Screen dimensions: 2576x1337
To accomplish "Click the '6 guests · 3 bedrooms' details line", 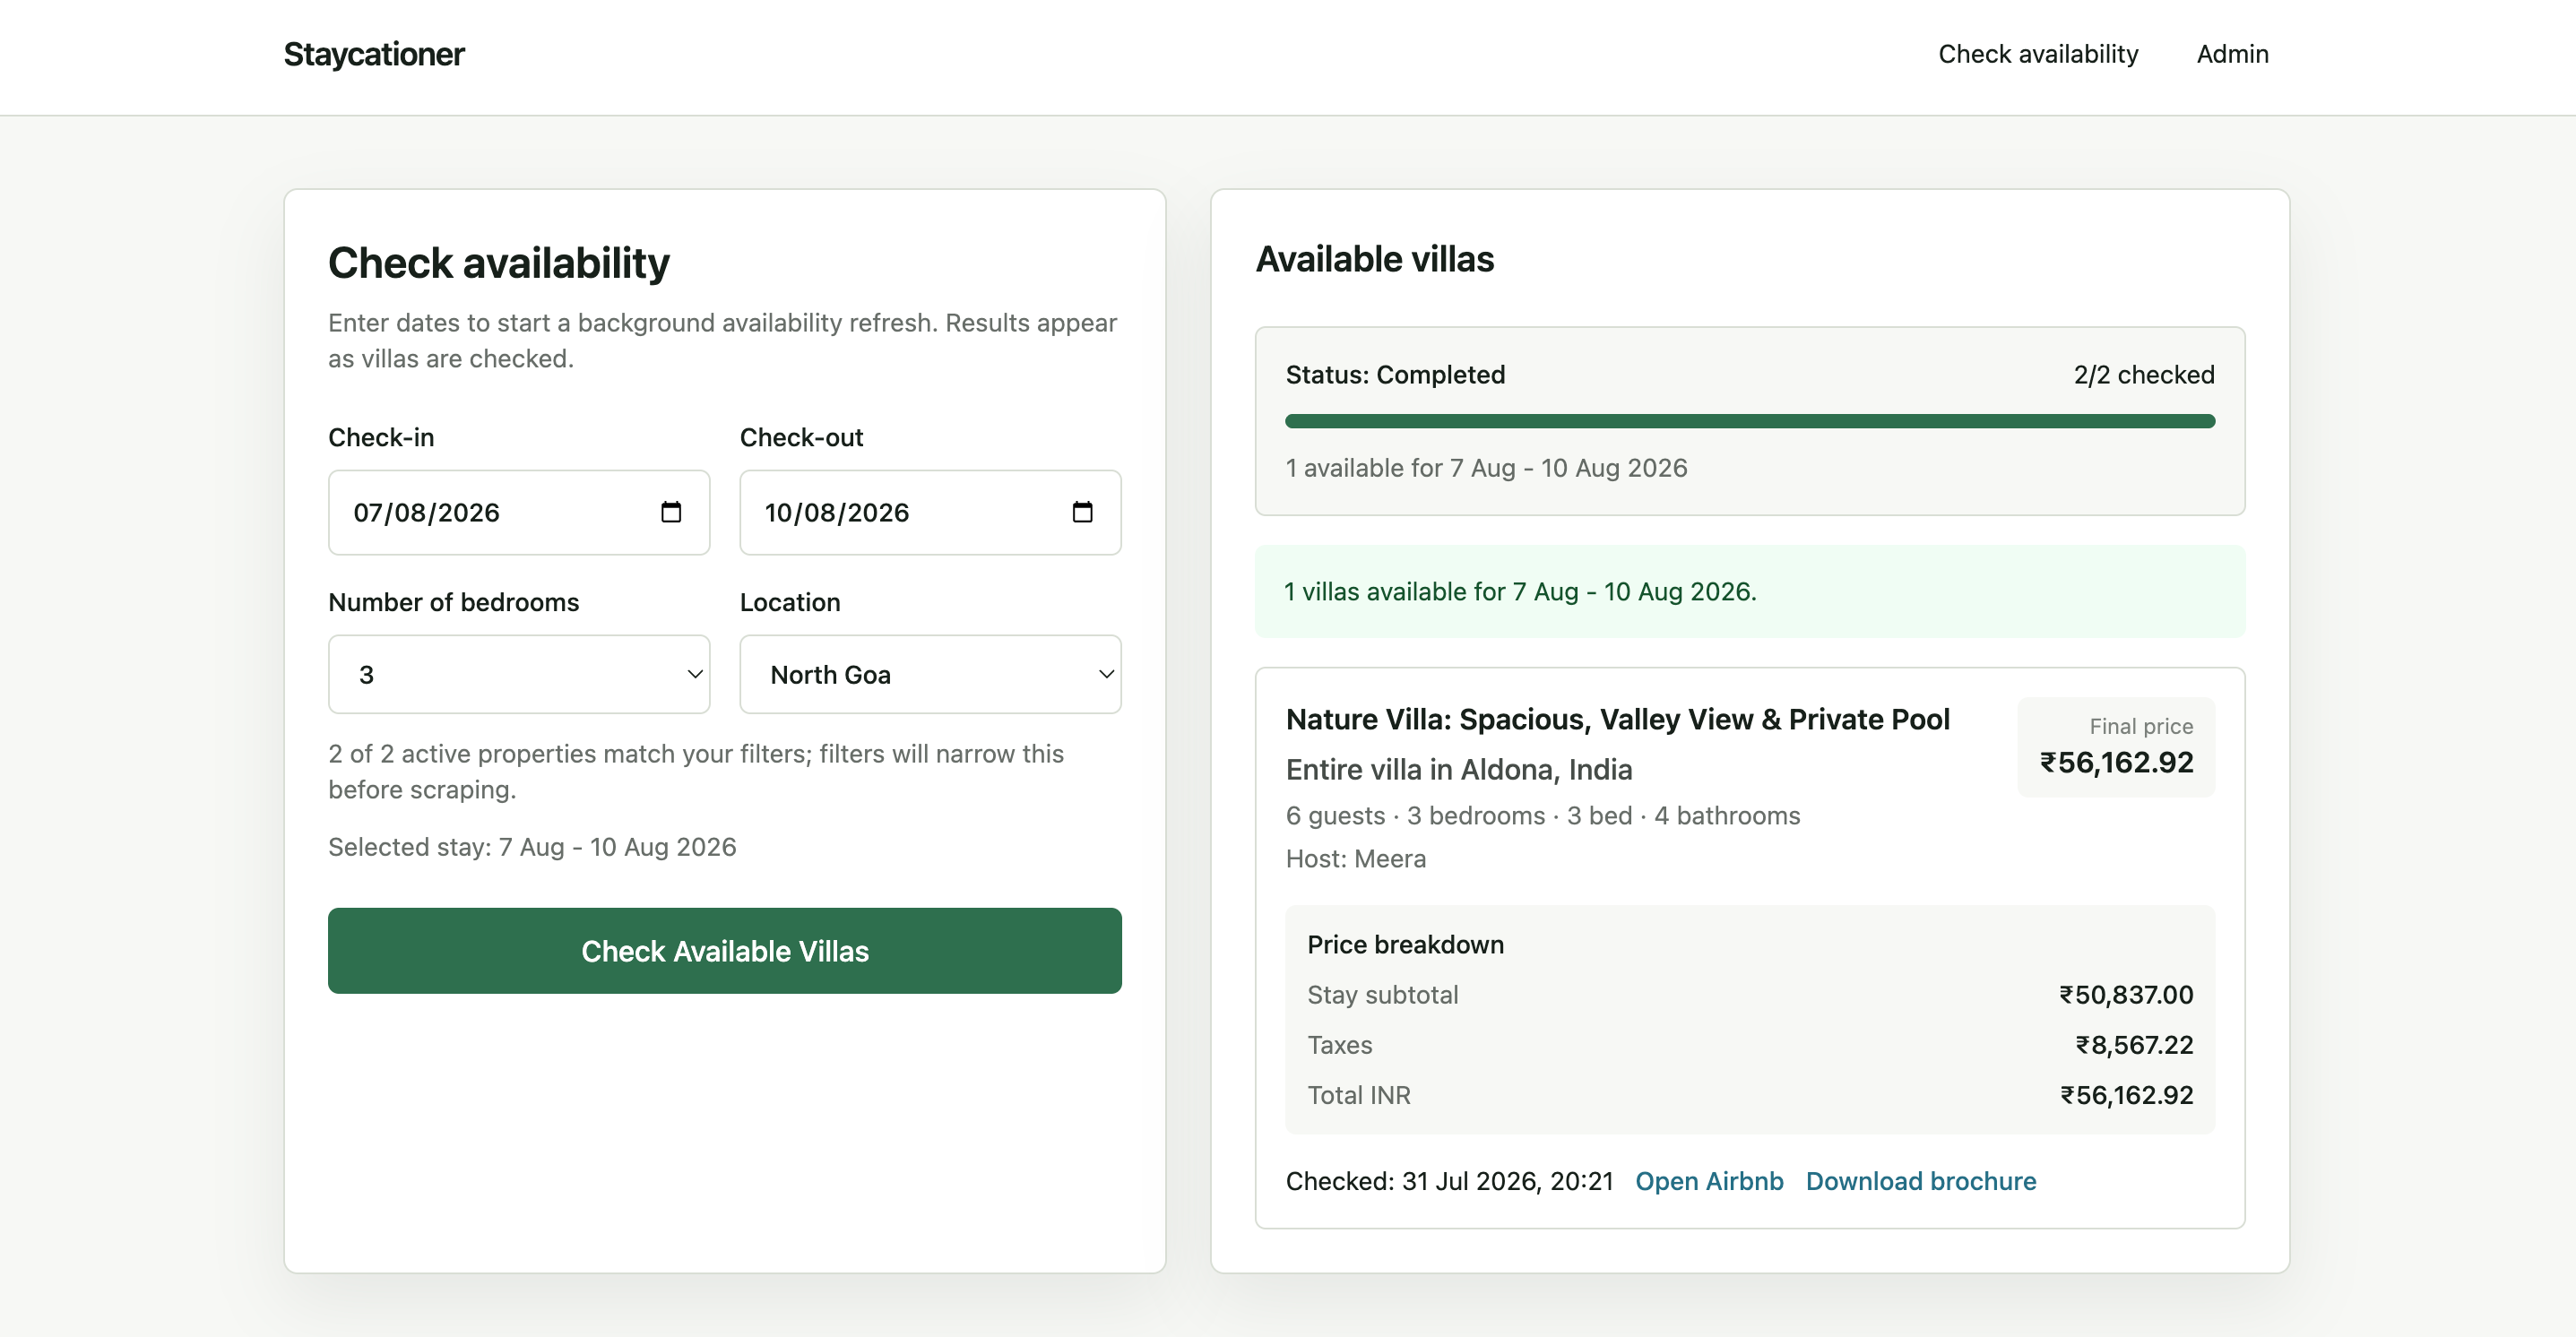I will [1543, 815].
